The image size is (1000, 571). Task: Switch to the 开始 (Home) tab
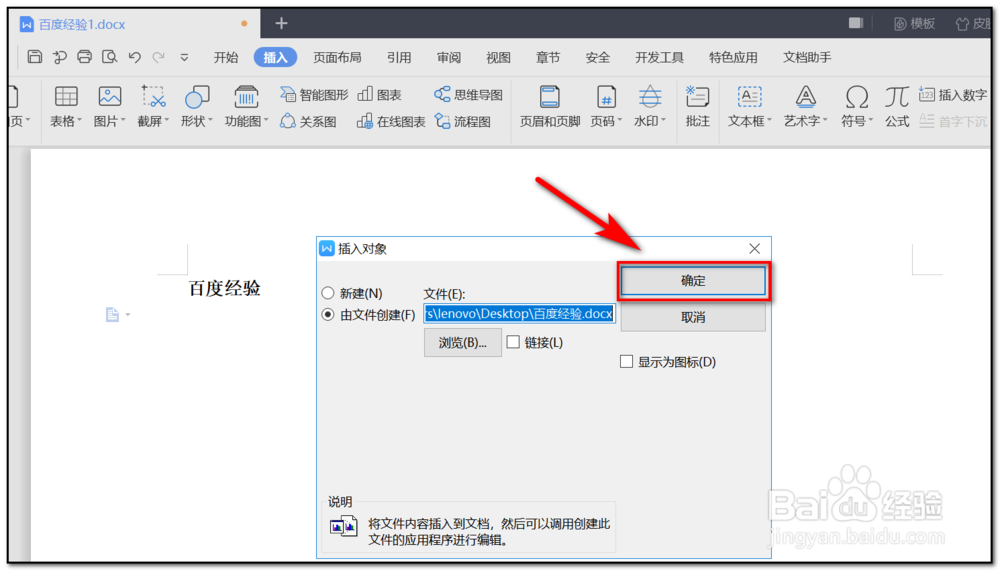(226, 57)
